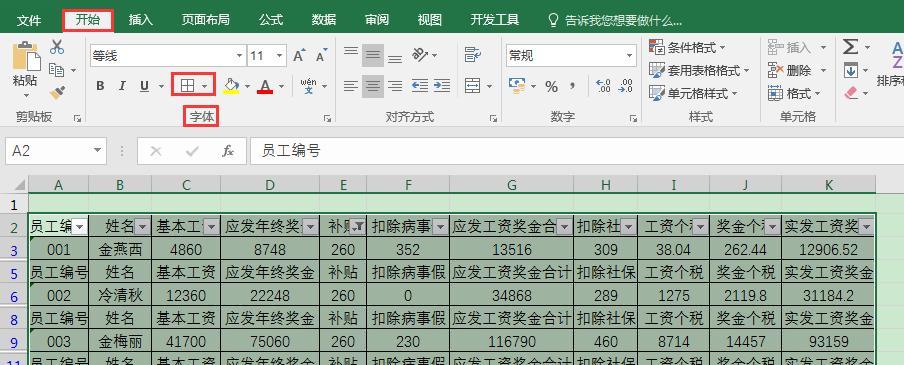Align text left

pyautogui.click(x=351, y=86)
